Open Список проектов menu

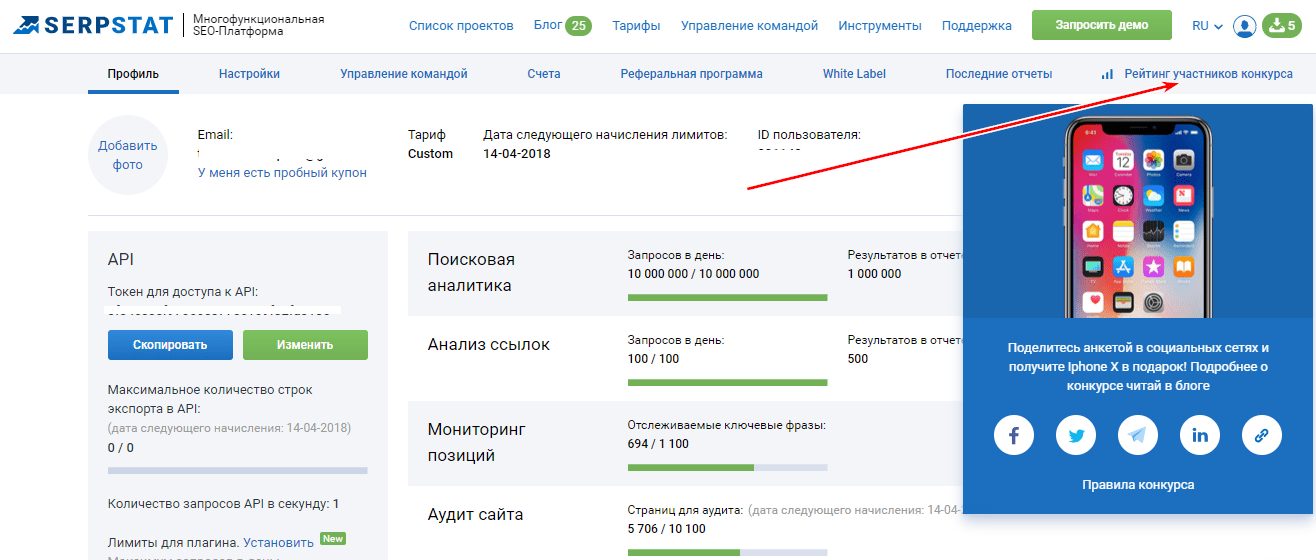(461, 26)
